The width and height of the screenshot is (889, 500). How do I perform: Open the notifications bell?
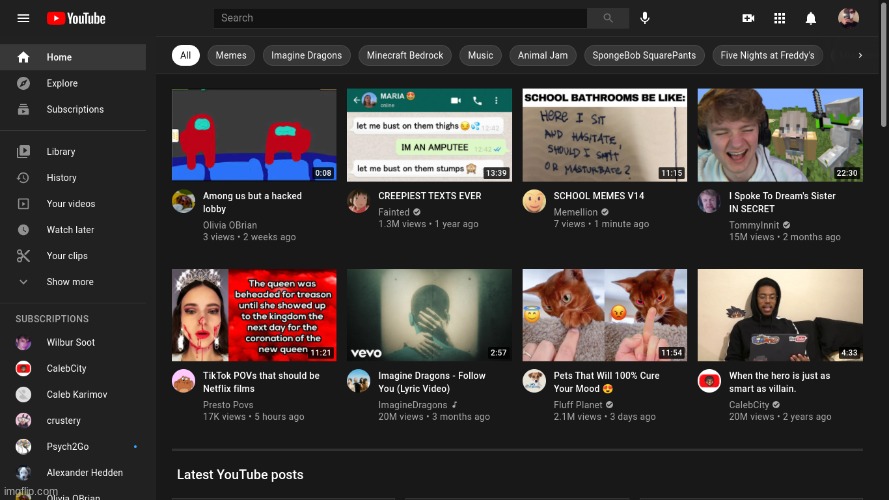811,18
